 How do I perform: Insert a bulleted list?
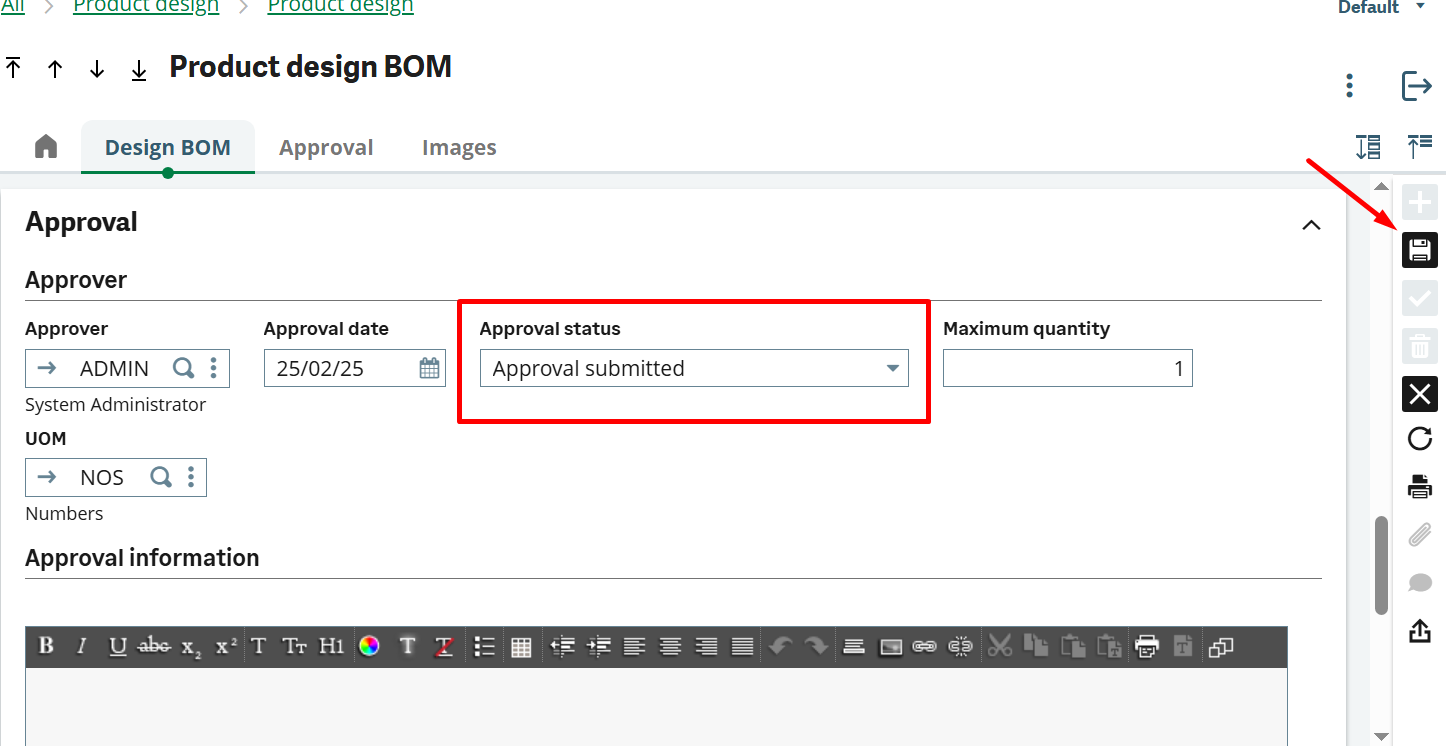(485, 647)
